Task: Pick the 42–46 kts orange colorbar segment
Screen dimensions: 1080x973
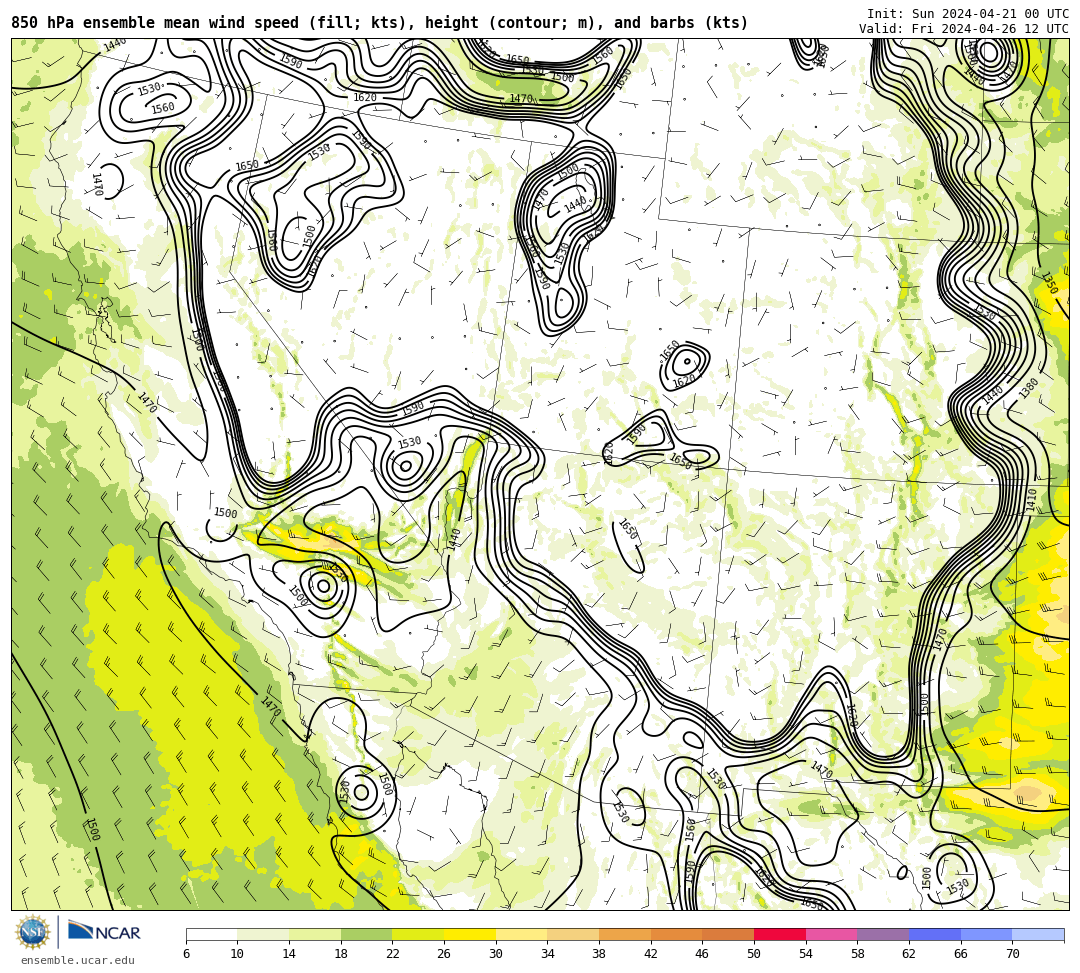Action: coord(676,934)
